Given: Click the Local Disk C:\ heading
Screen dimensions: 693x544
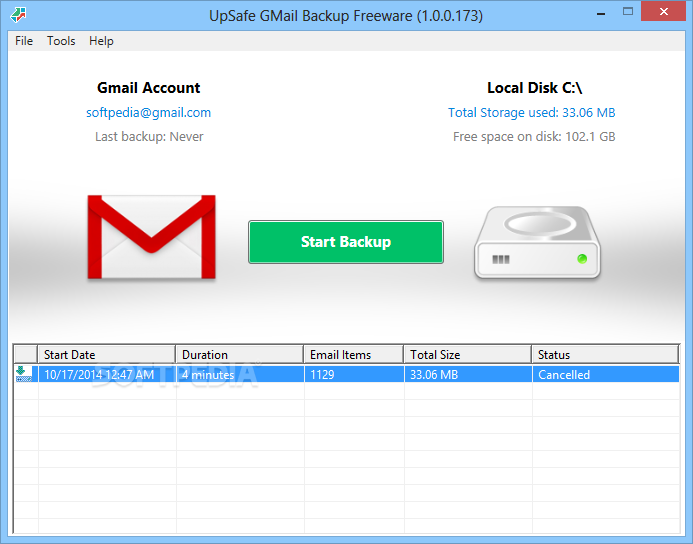Looking at the screenshot, I should (534, 88).
